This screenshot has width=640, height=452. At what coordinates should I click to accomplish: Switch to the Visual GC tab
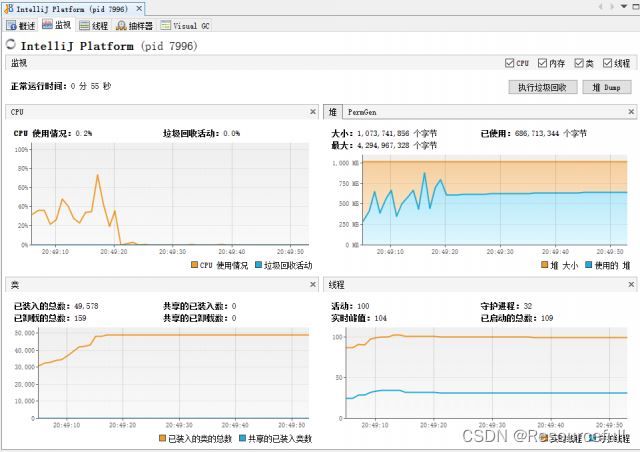pyautogui.click(x=185, y=26)
